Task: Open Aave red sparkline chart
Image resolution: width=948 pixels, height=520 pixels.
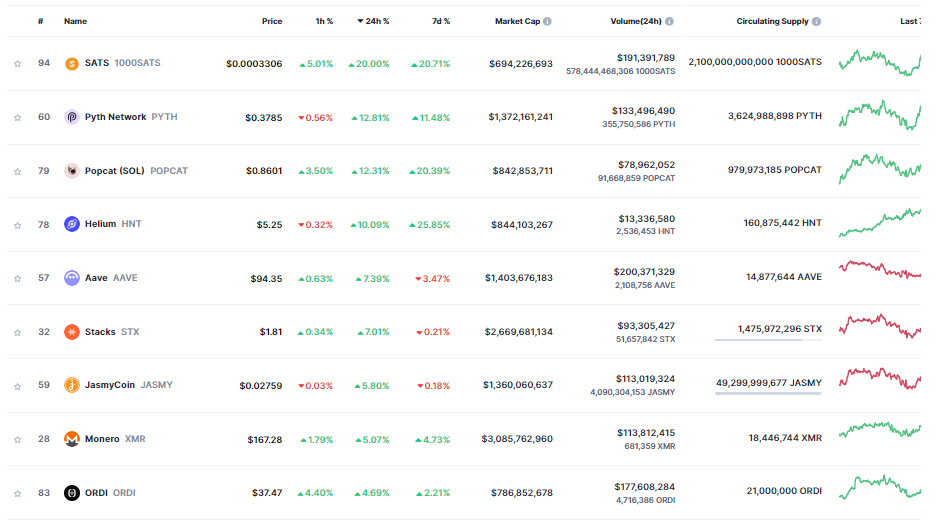Action: [x=880, y=270]
